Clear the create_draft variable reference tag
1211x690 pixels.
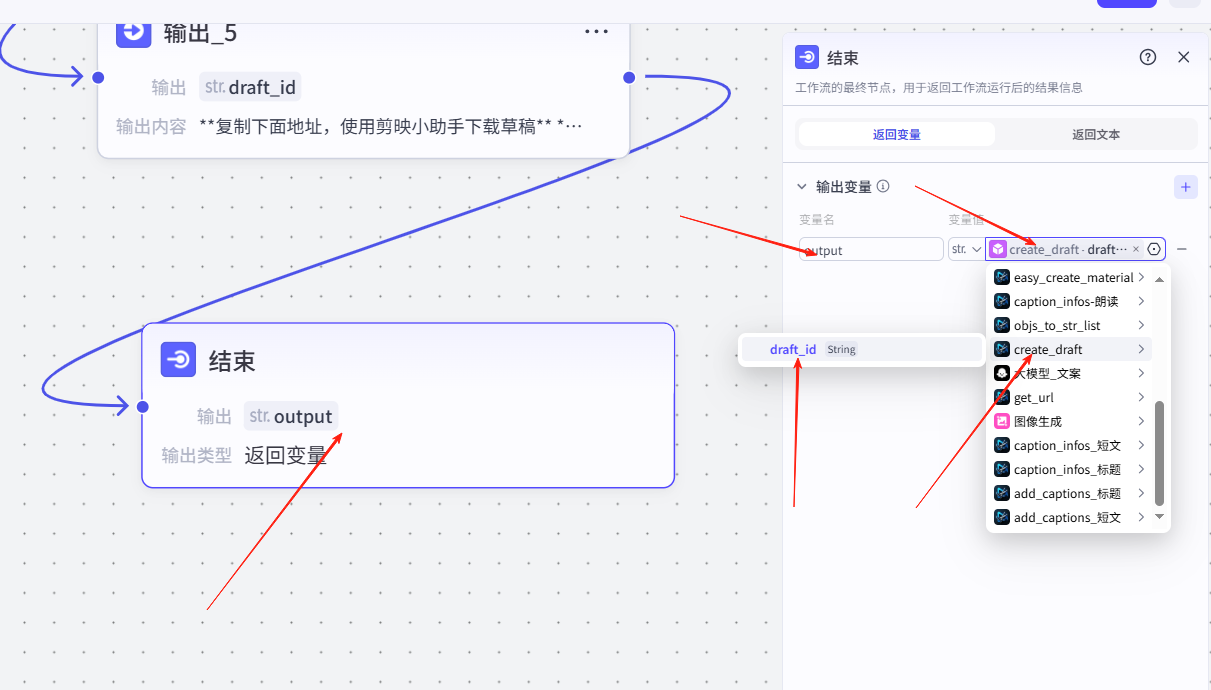pyautogui.click(x=1136, y=249)
